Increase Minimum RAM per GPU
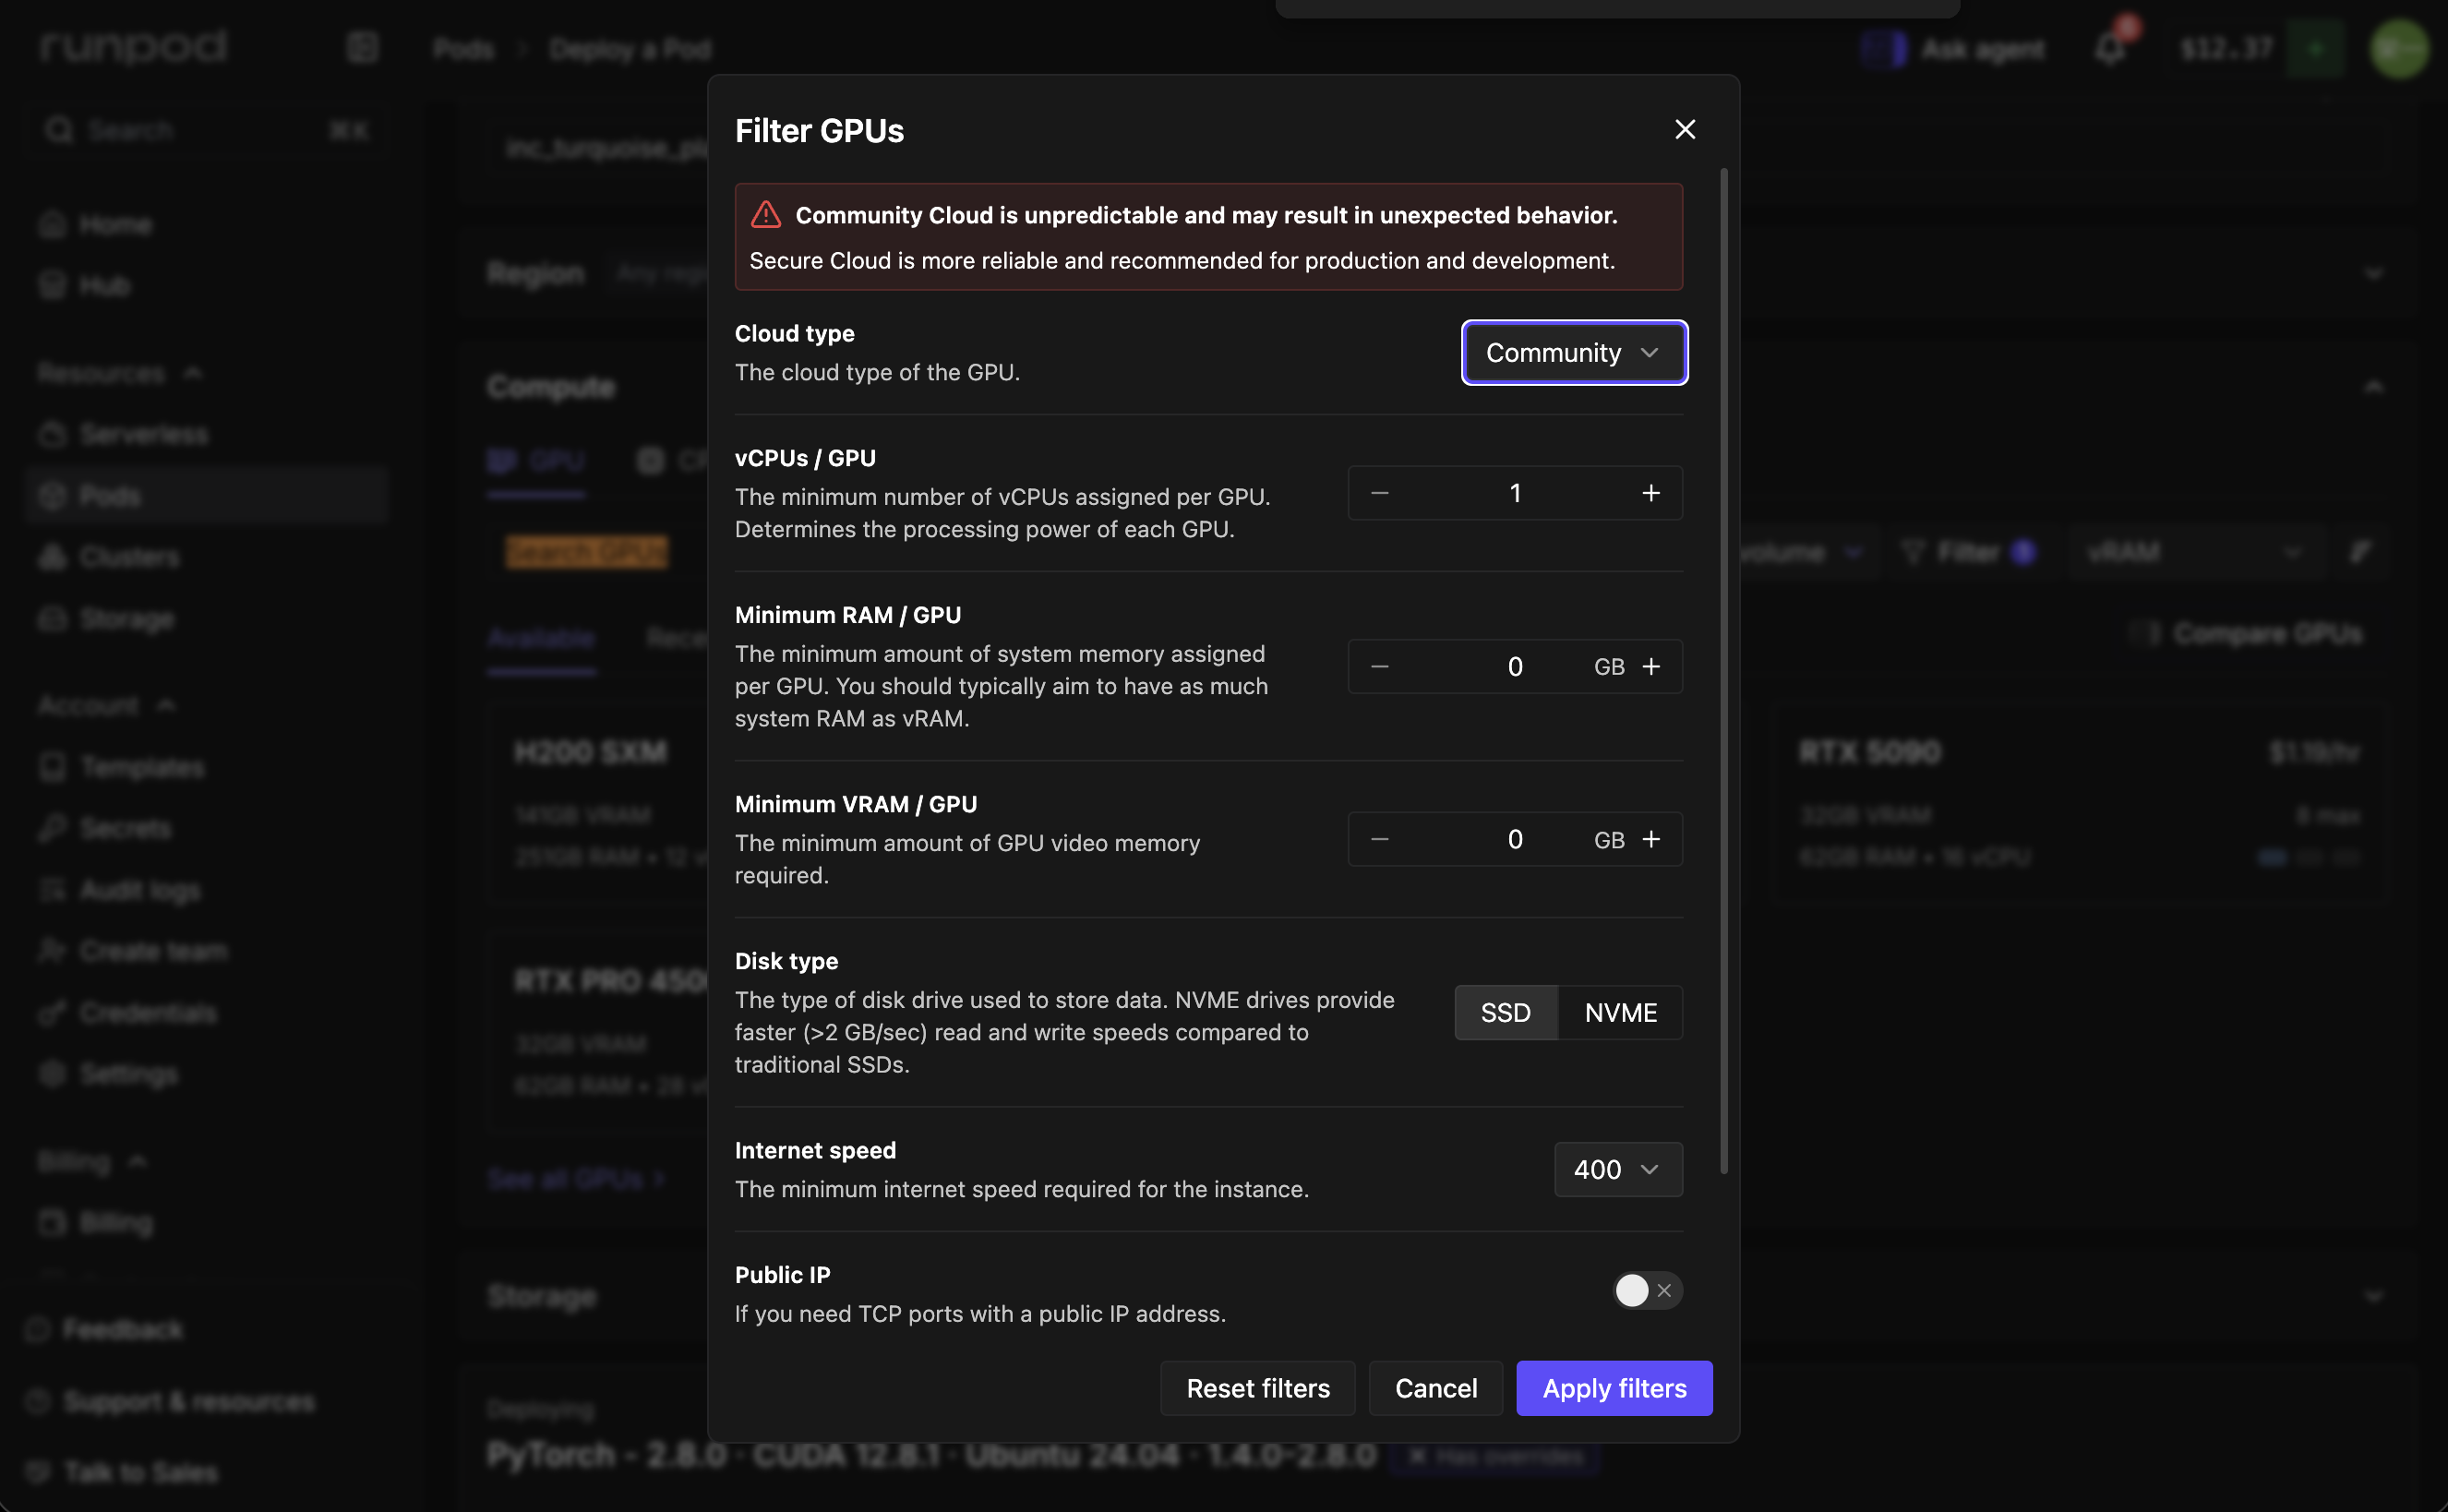 coord(1651,666)
